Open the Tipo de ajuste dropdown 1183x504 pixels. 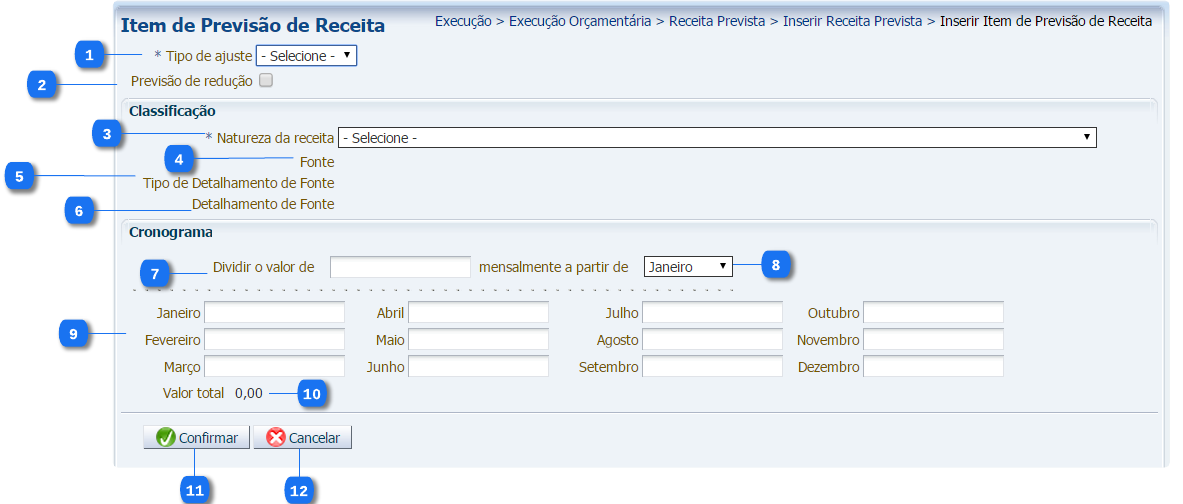306,56
